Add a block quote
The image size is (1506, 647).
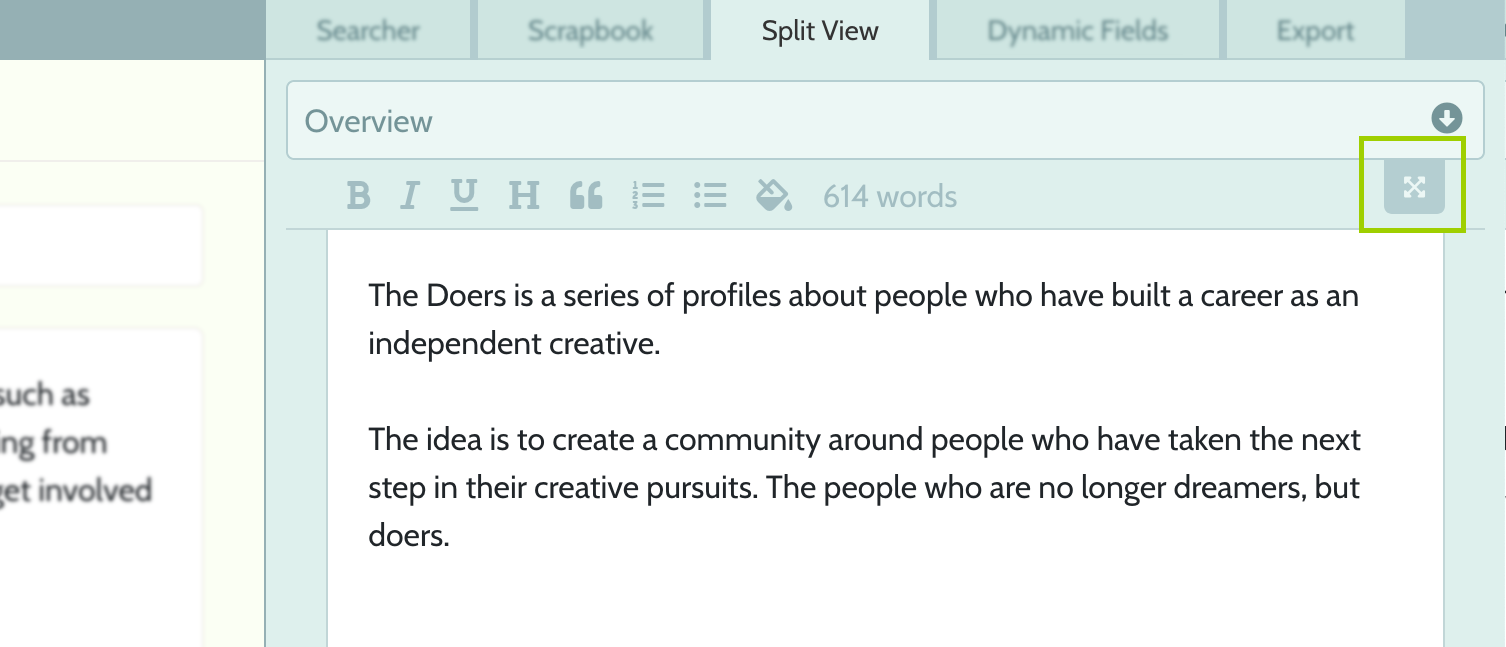click(x=586, y=195)
